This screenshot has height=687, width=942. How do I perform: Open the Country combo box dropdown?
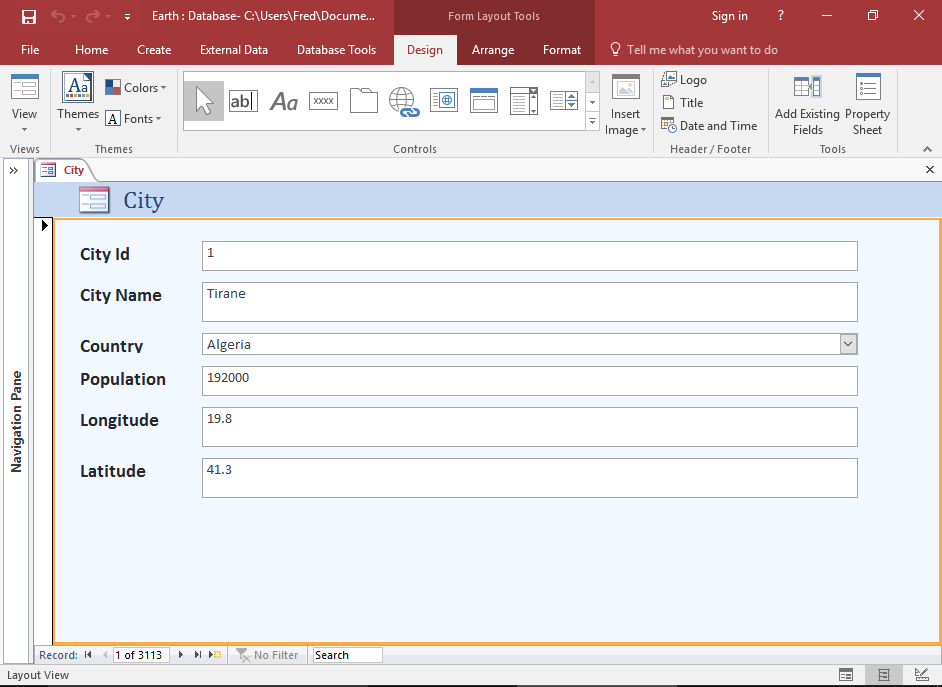pyautogui.click(x=848, y=344)
